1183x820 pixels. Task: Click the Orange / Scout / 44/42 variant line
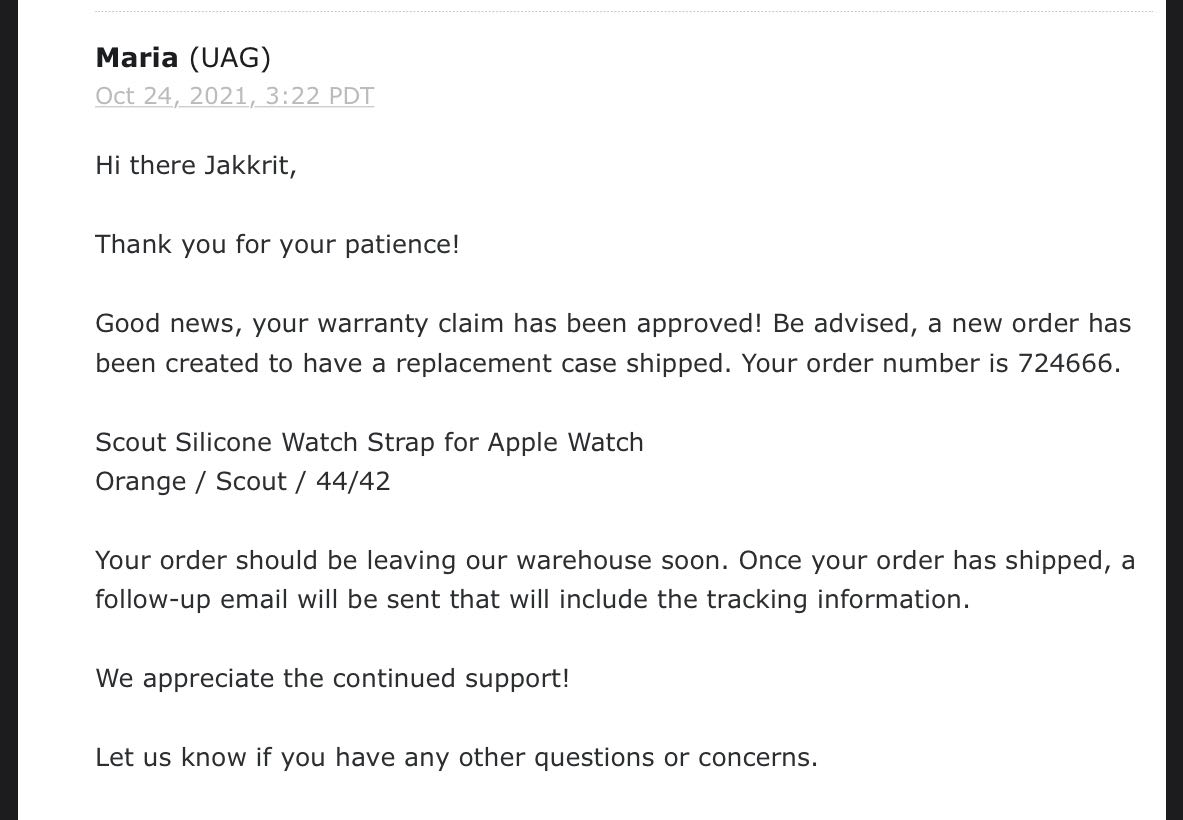[242, 481]
